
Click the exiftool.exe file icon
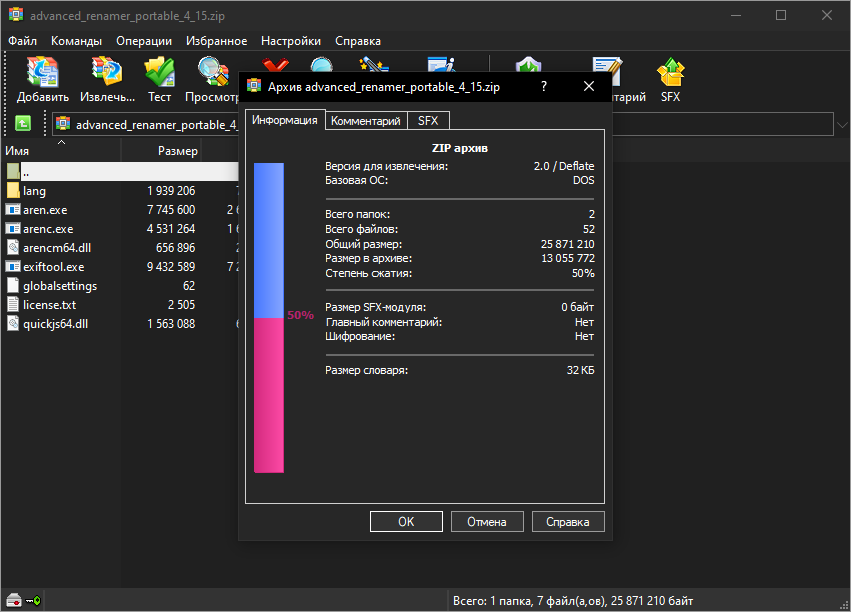pos(13,266)
